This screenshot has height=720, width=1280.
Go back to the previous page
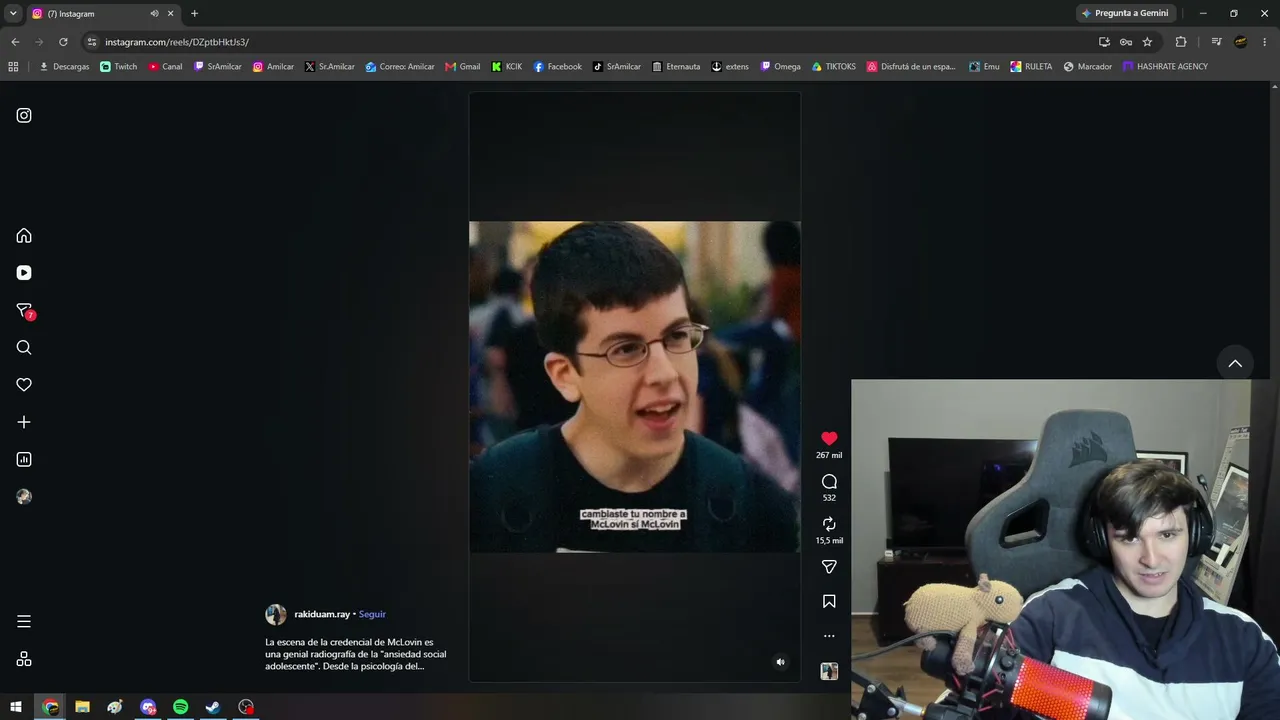pos(15,42)
